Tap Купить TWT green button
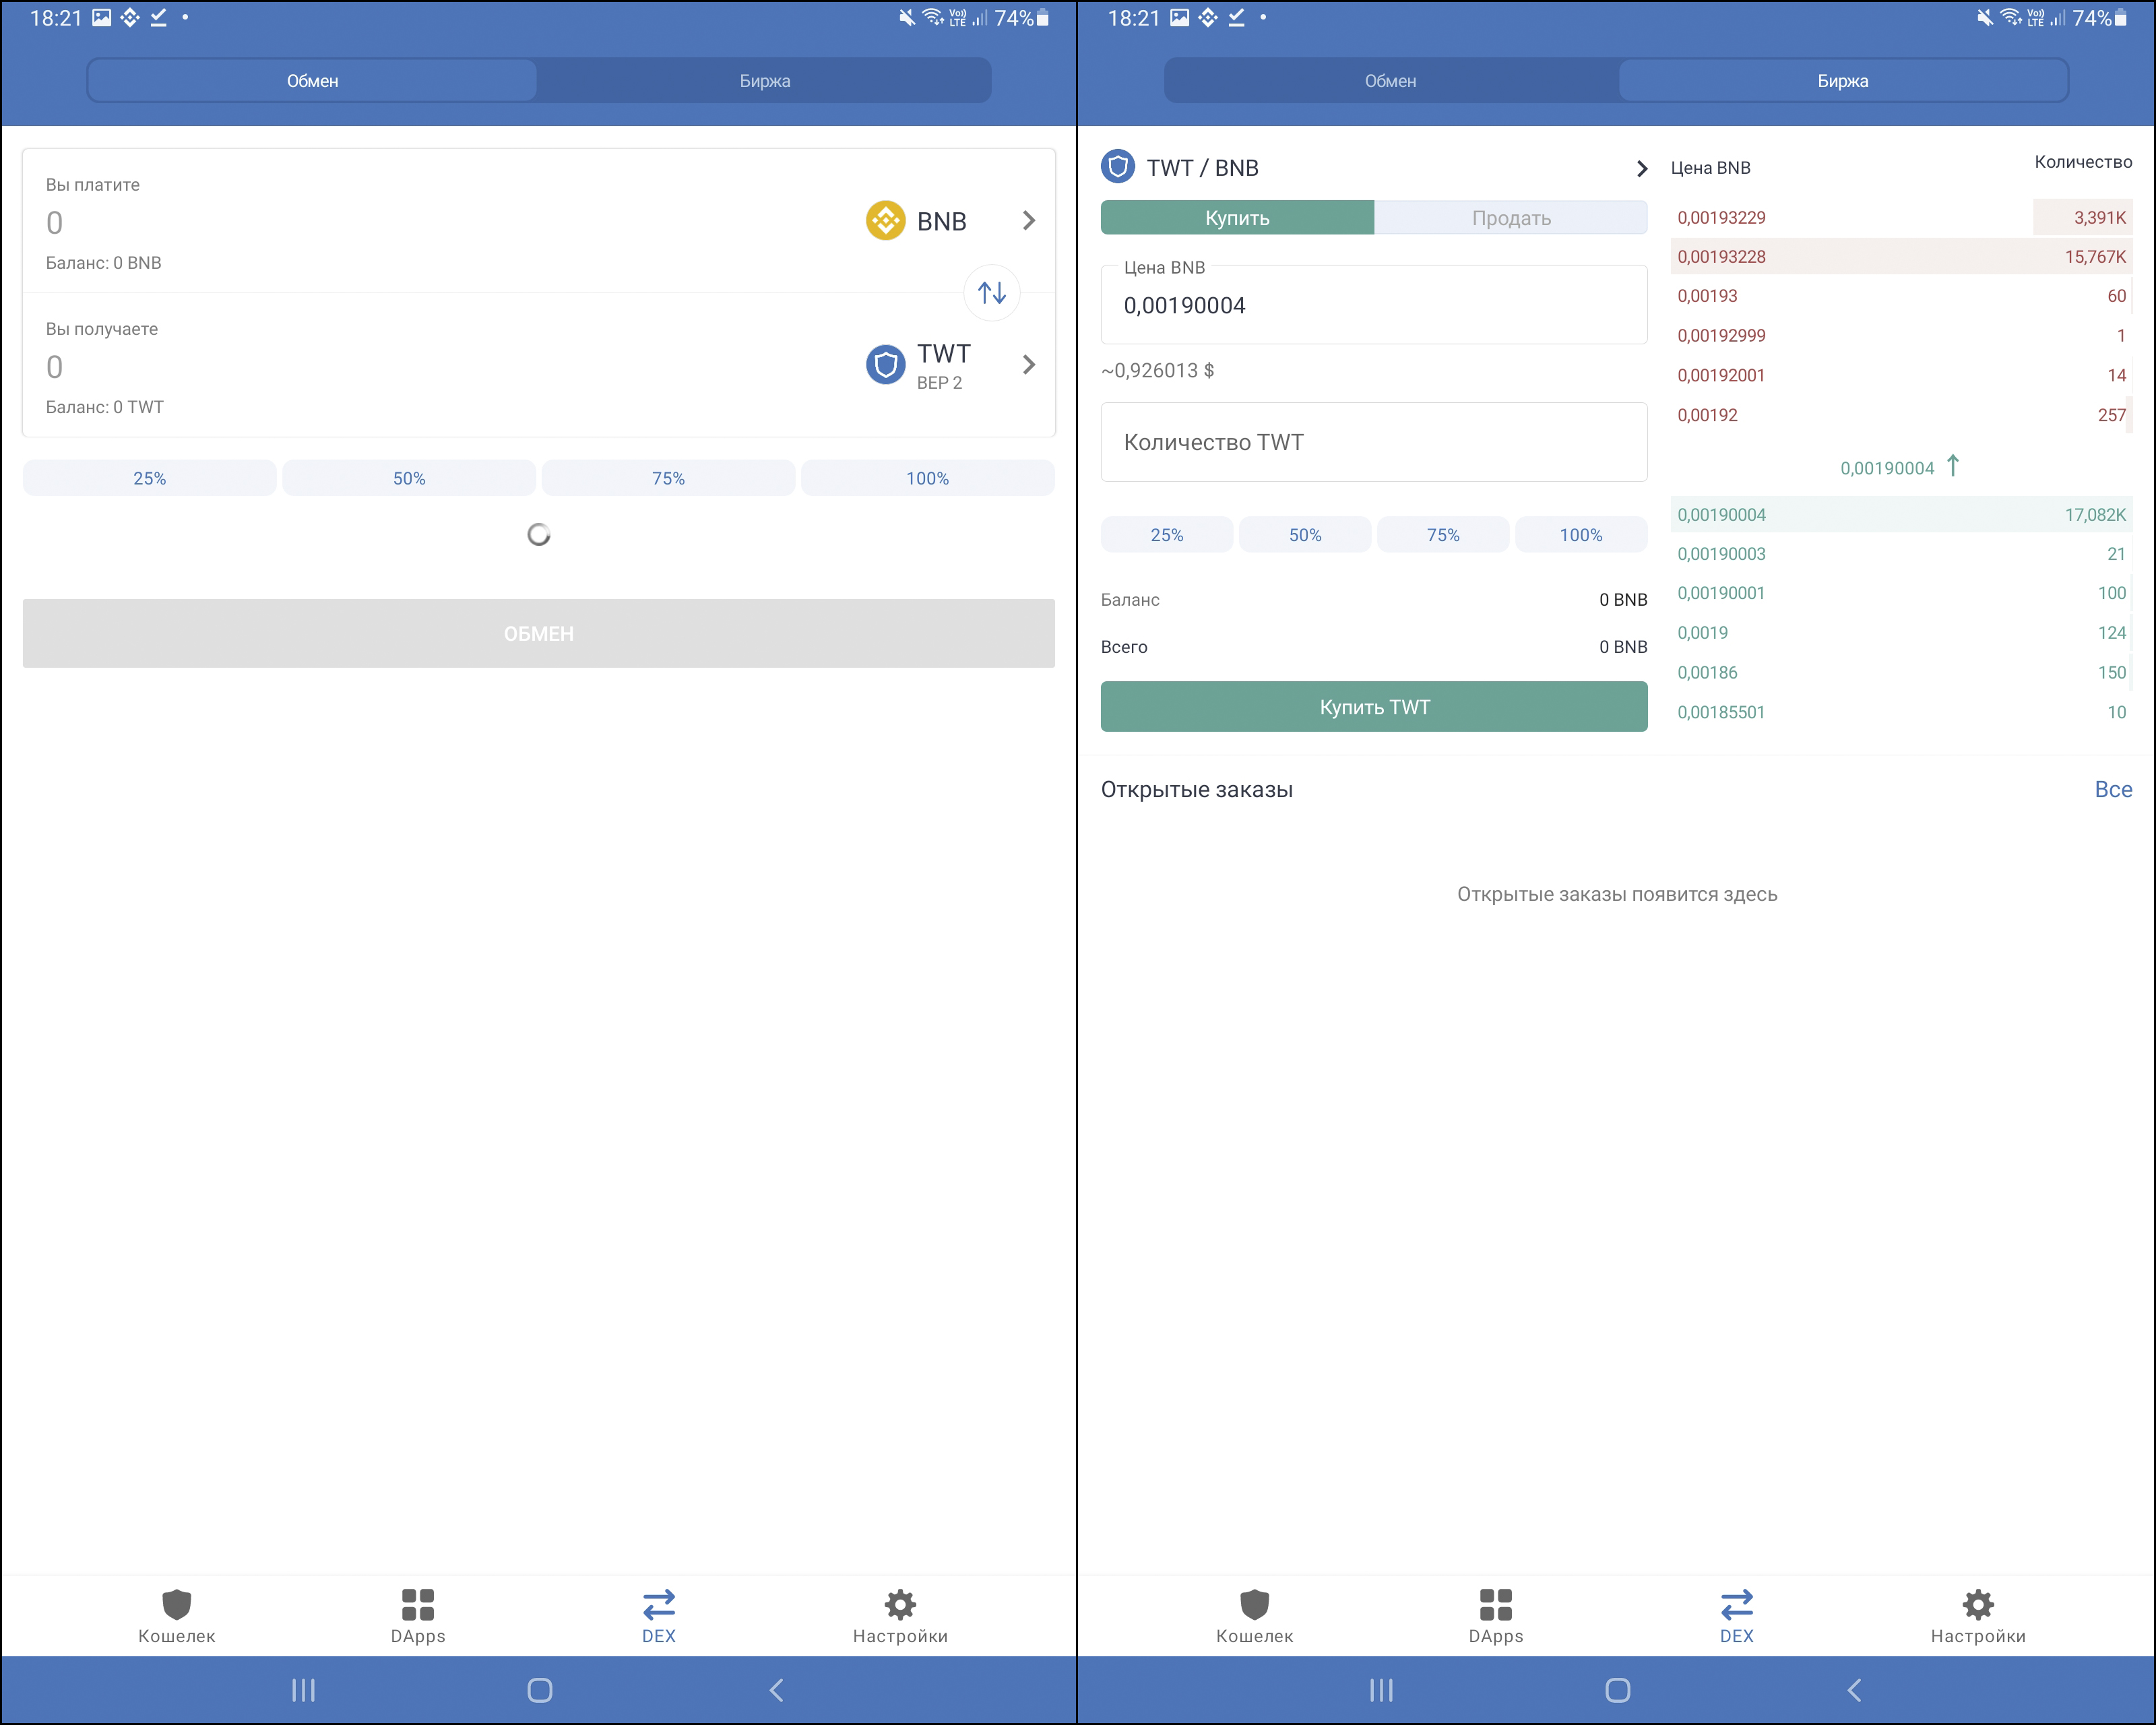This screenshot has height=1725, width=2156. (x=1374, y=707)
